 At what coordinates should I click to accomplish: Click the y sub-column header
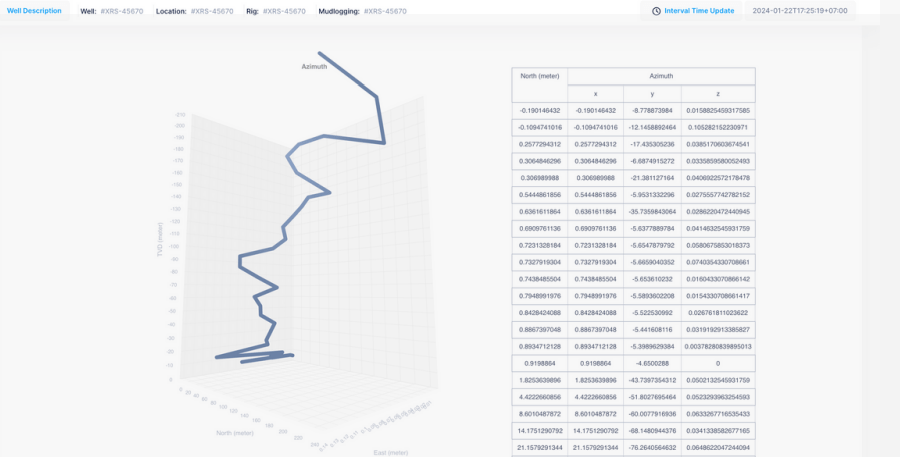pos(652,93)
